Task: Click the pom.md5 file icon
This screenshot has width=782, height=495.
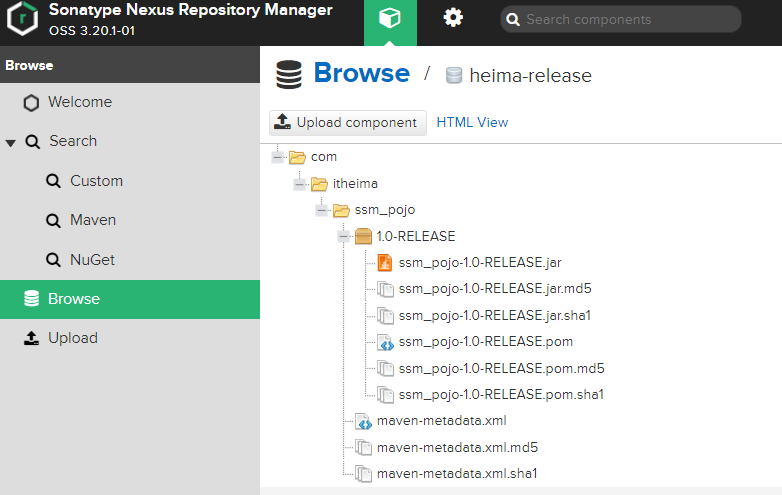Action: pos(385,368)
